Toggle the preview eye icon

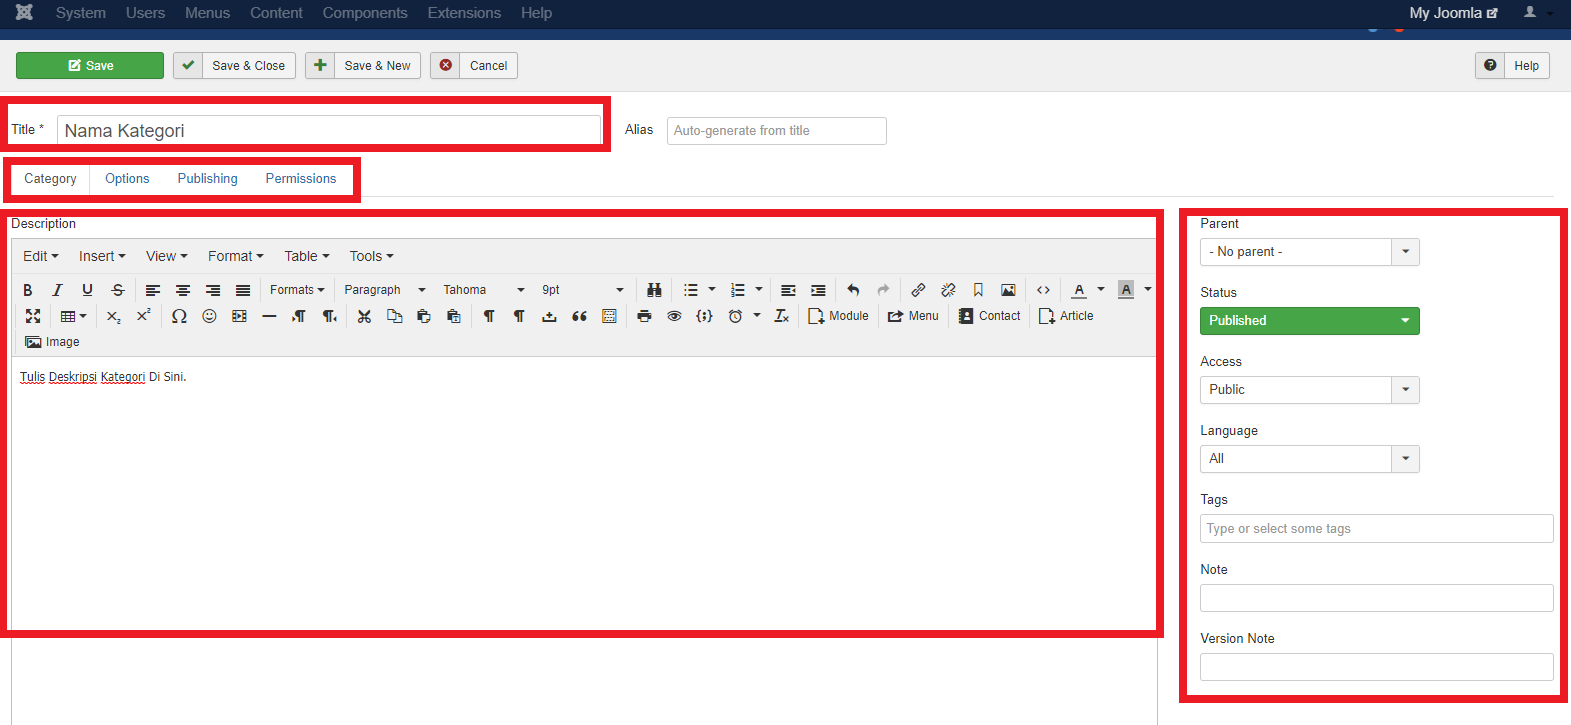674,316
